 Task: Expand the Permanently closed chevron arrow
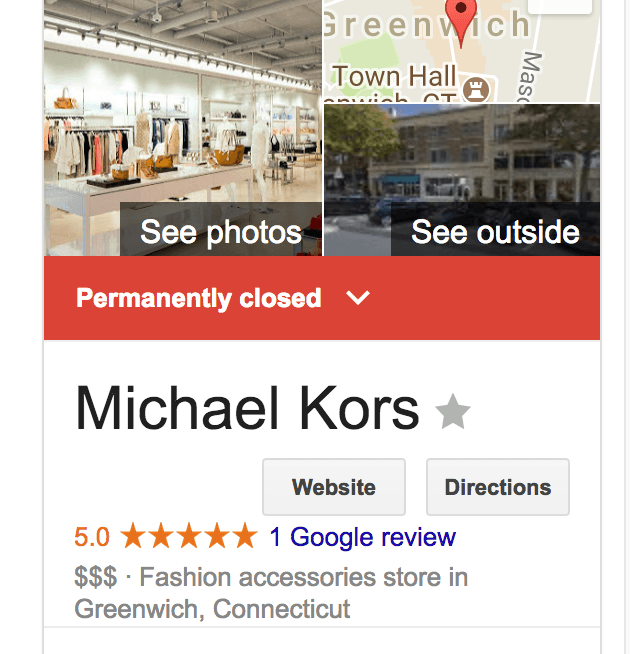click(358, 298)
